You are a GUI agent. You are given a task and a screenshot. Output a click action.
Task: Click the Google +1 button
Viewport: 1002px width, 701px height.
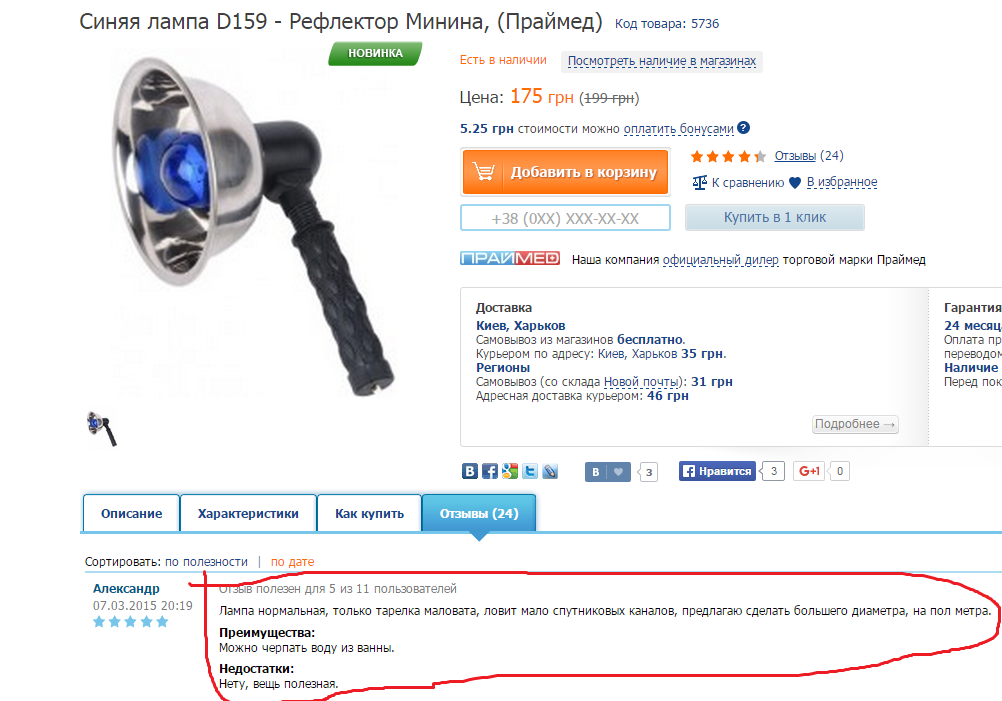coord(809,471)
